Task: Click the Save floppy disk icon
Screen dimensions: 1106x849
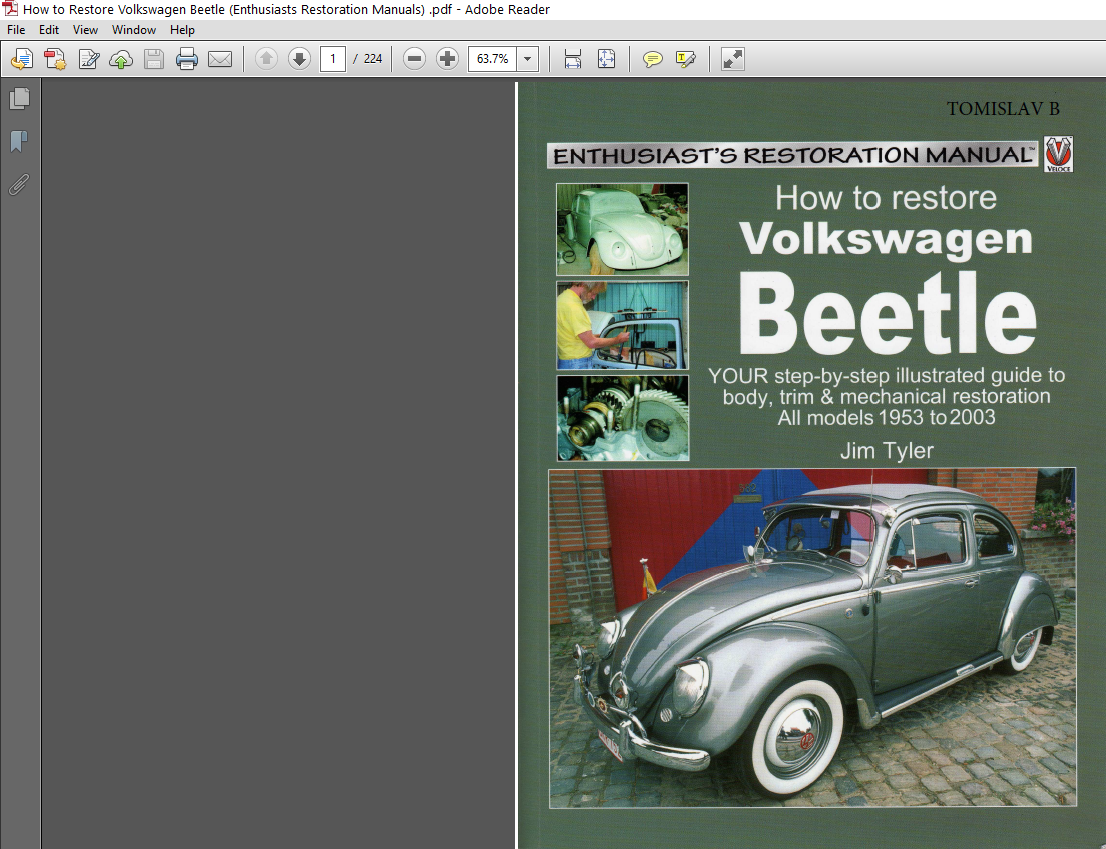Action: click(154, 59)
